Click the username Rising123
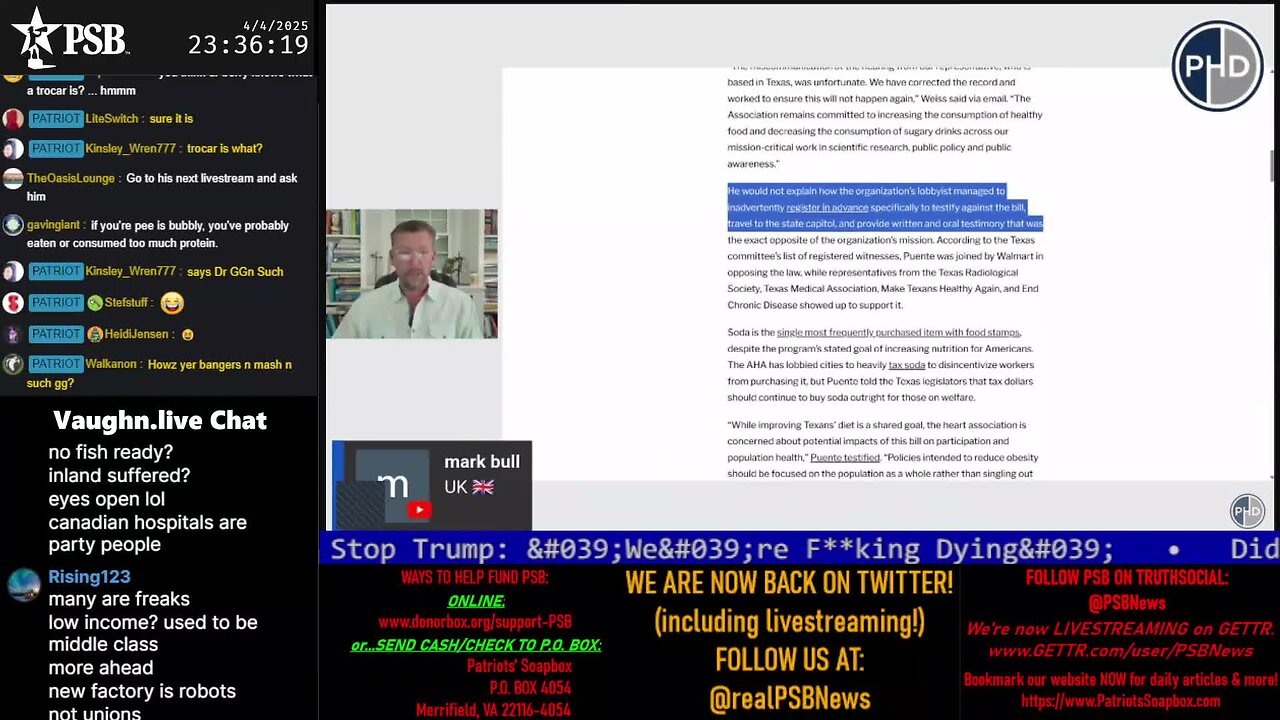Screen dimensions: 1280x720 (89, 576)
